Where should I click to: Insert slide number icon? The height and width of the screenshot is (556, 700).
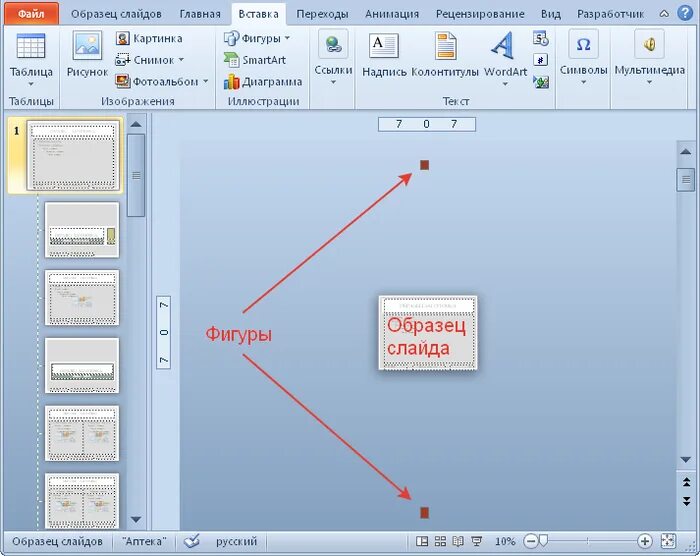[541, 60]
